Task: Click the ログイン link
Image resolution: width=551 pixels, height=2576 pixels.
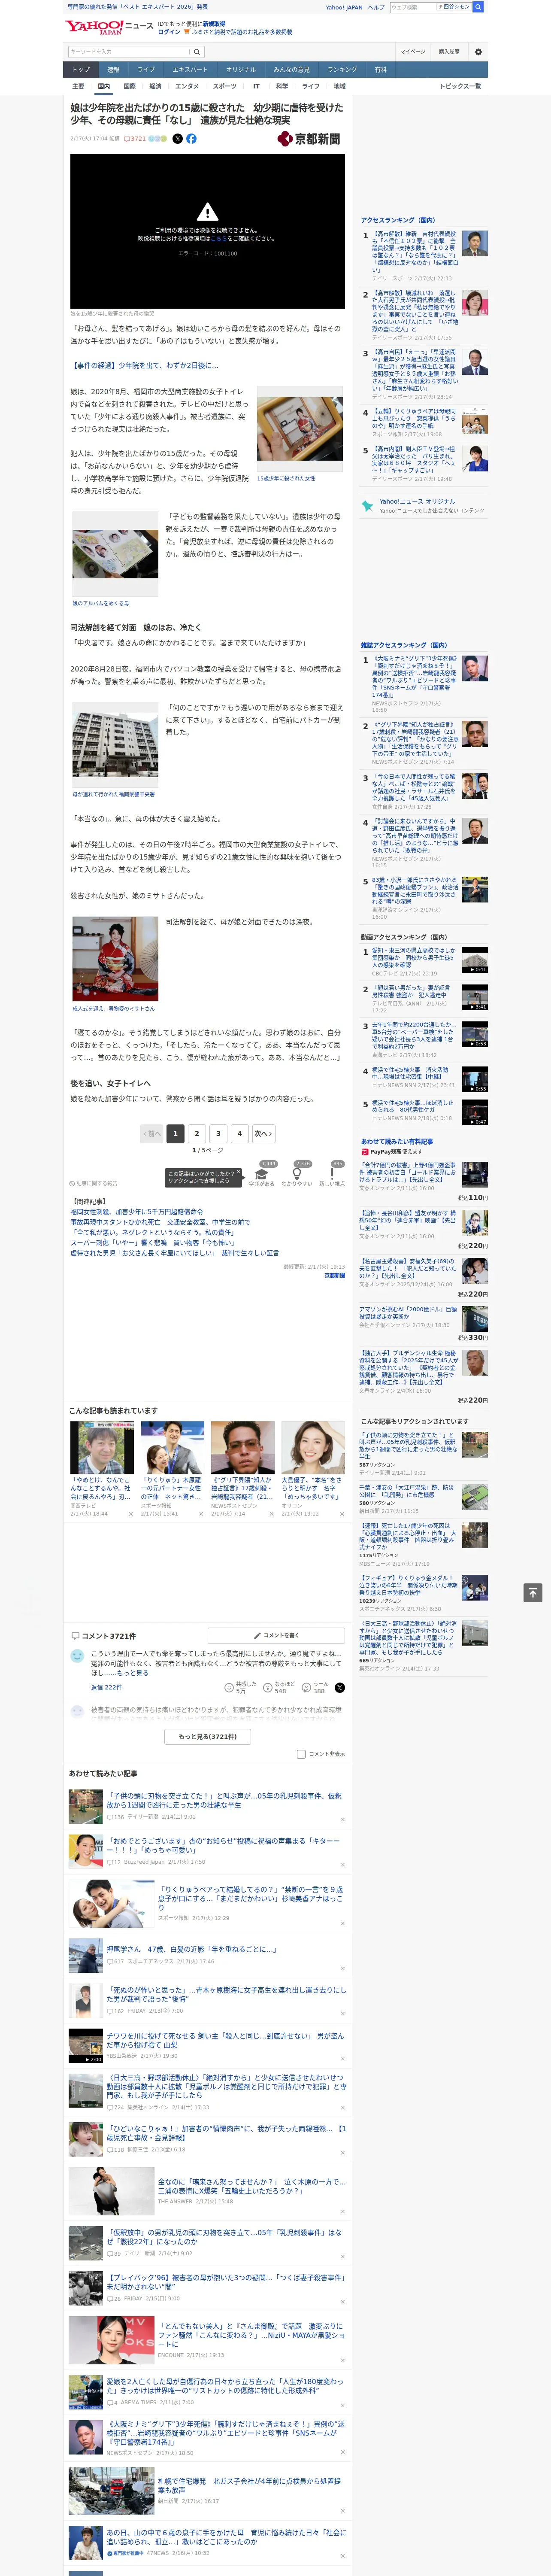Action: pyautogui.click(x=169, y=32)
